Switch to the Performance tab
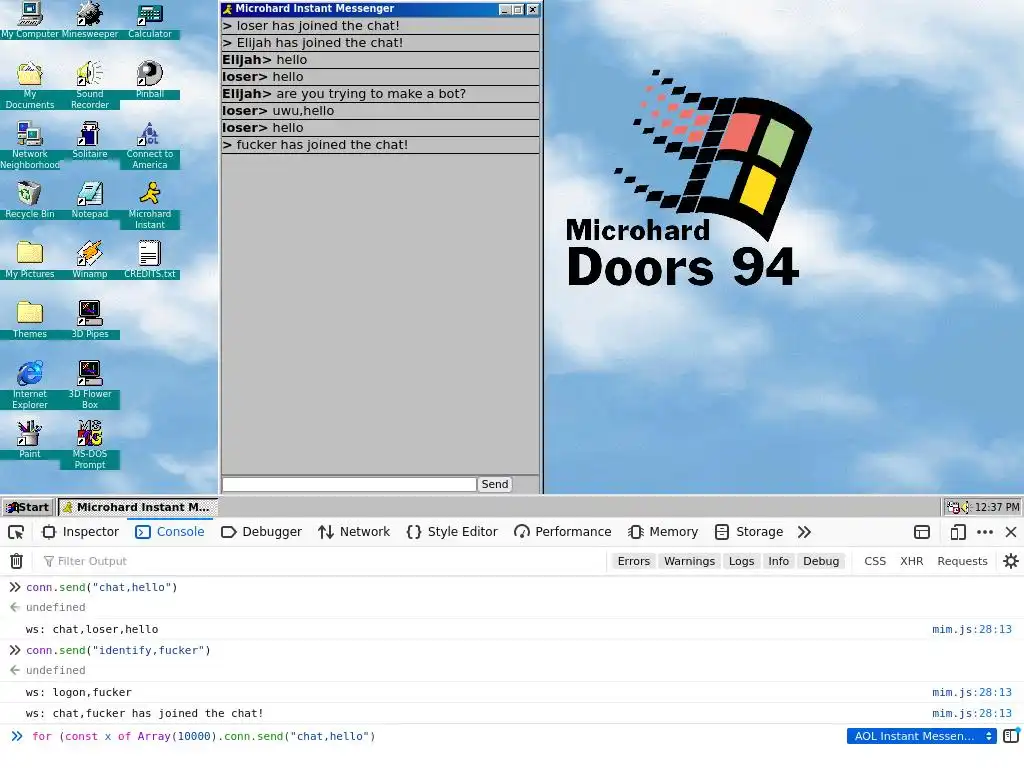Screen dimensions: 1024x768 [563, 532]
